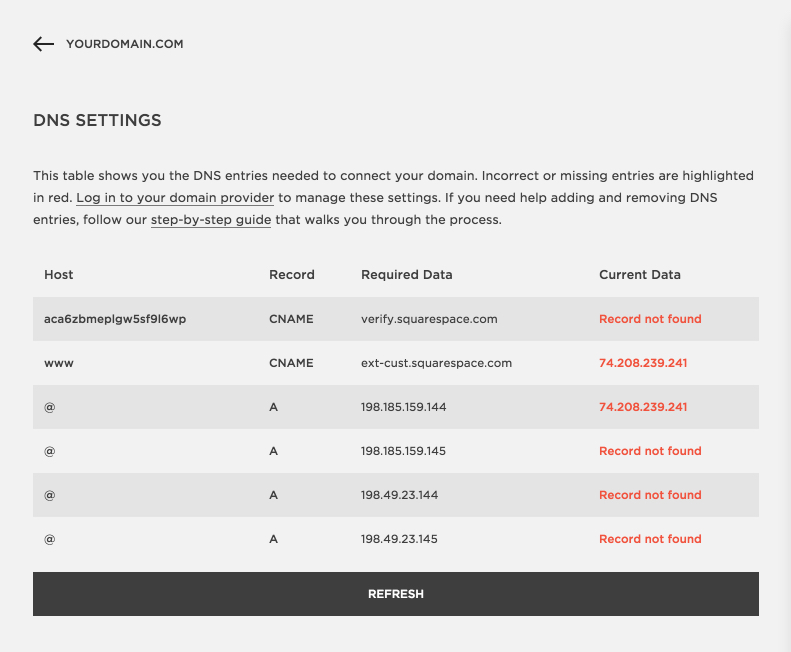791x652 pixels.
Task: Click 'Record not found' in the verify row
Action: tap(650, 319)
